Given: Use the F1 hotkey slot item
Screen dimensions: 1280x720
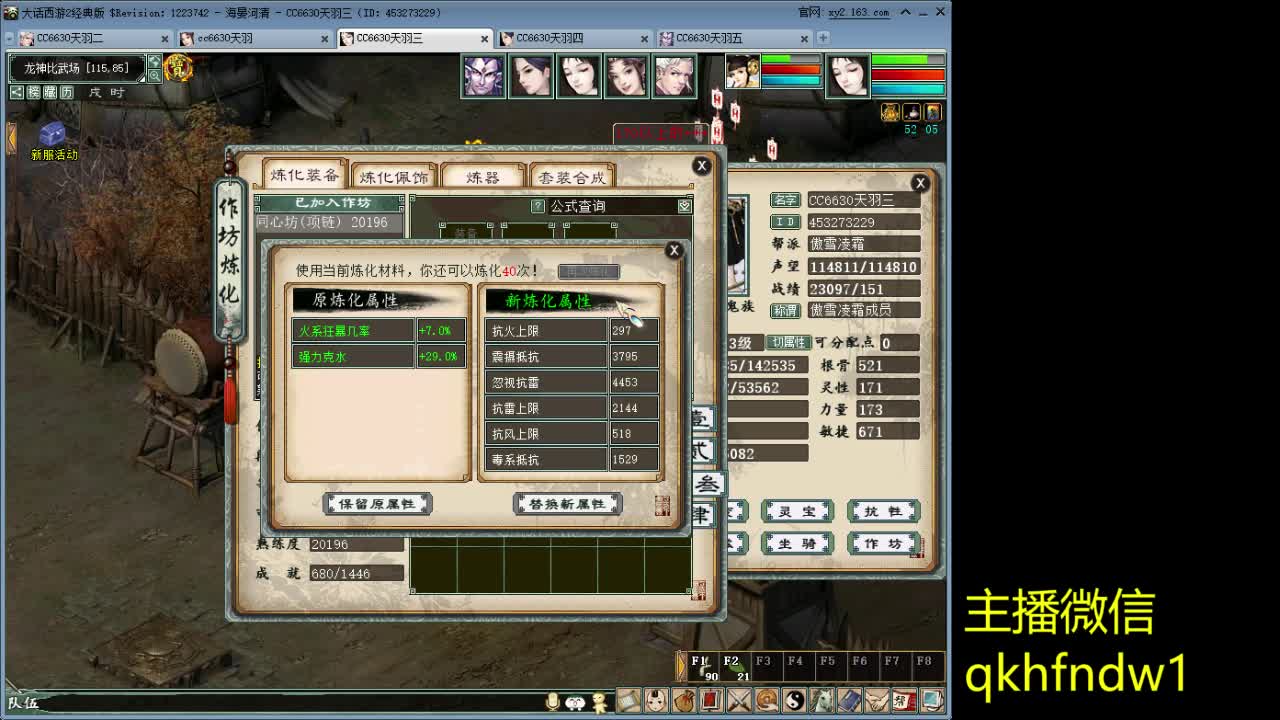Looking at the screenshot, I should (x=702, y=667).
